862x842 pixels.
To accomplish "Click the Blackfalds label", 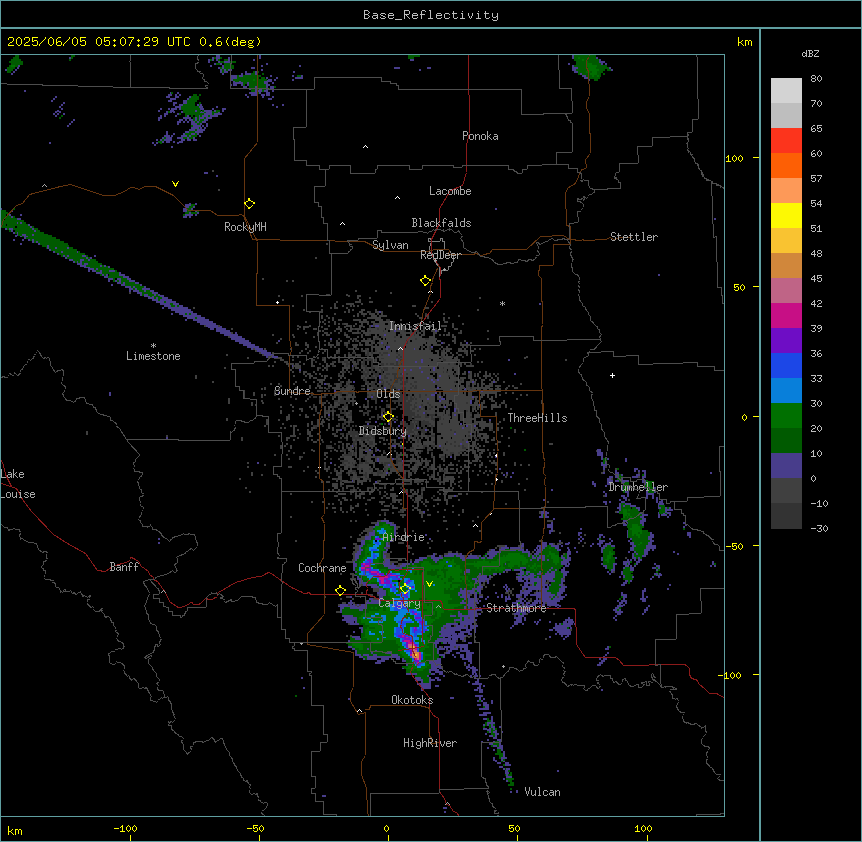I will tap(441, 223).
